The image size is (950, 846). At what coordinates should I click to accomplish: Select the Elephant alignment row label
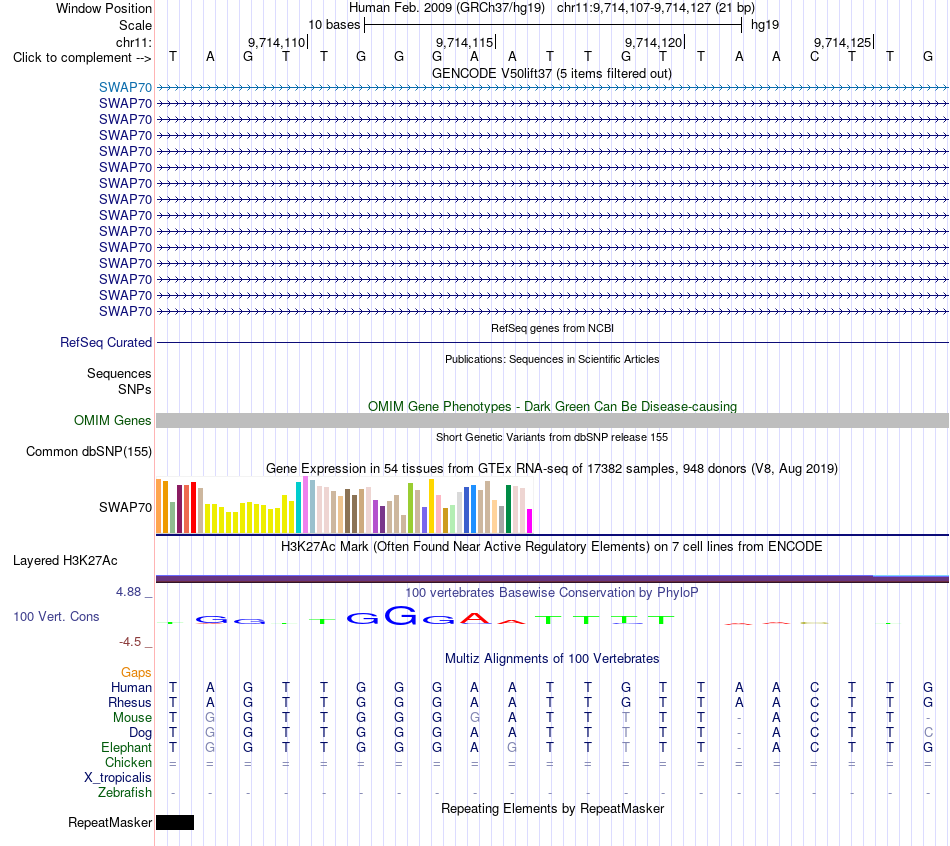[x=126, y=747]
